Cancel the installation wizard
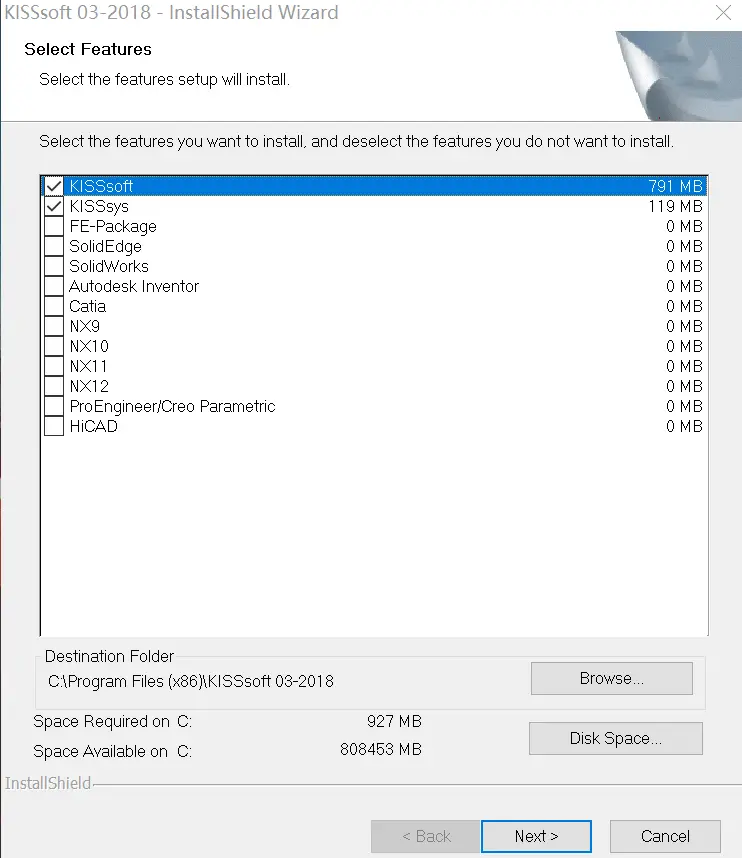The width and height of the screenshot is (742, 858). (665, 836)
